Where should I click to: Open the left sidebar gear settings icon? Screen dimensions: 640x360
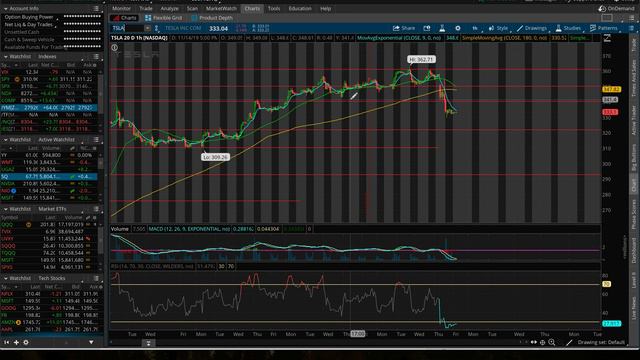(x=26, y=342)
